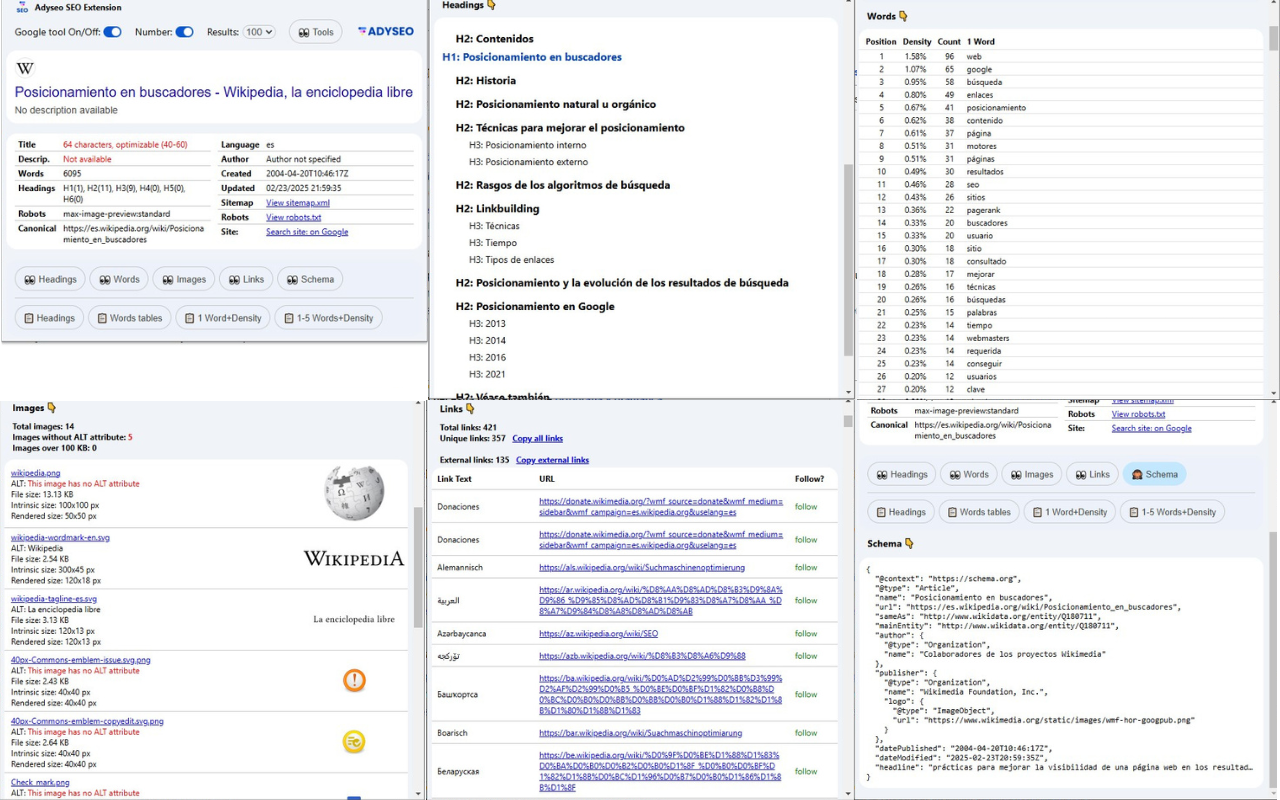This screenshot has width=1280, height=800.
Task: Click the Wikipedia W favicon above the page title
Action: [25, 68]
